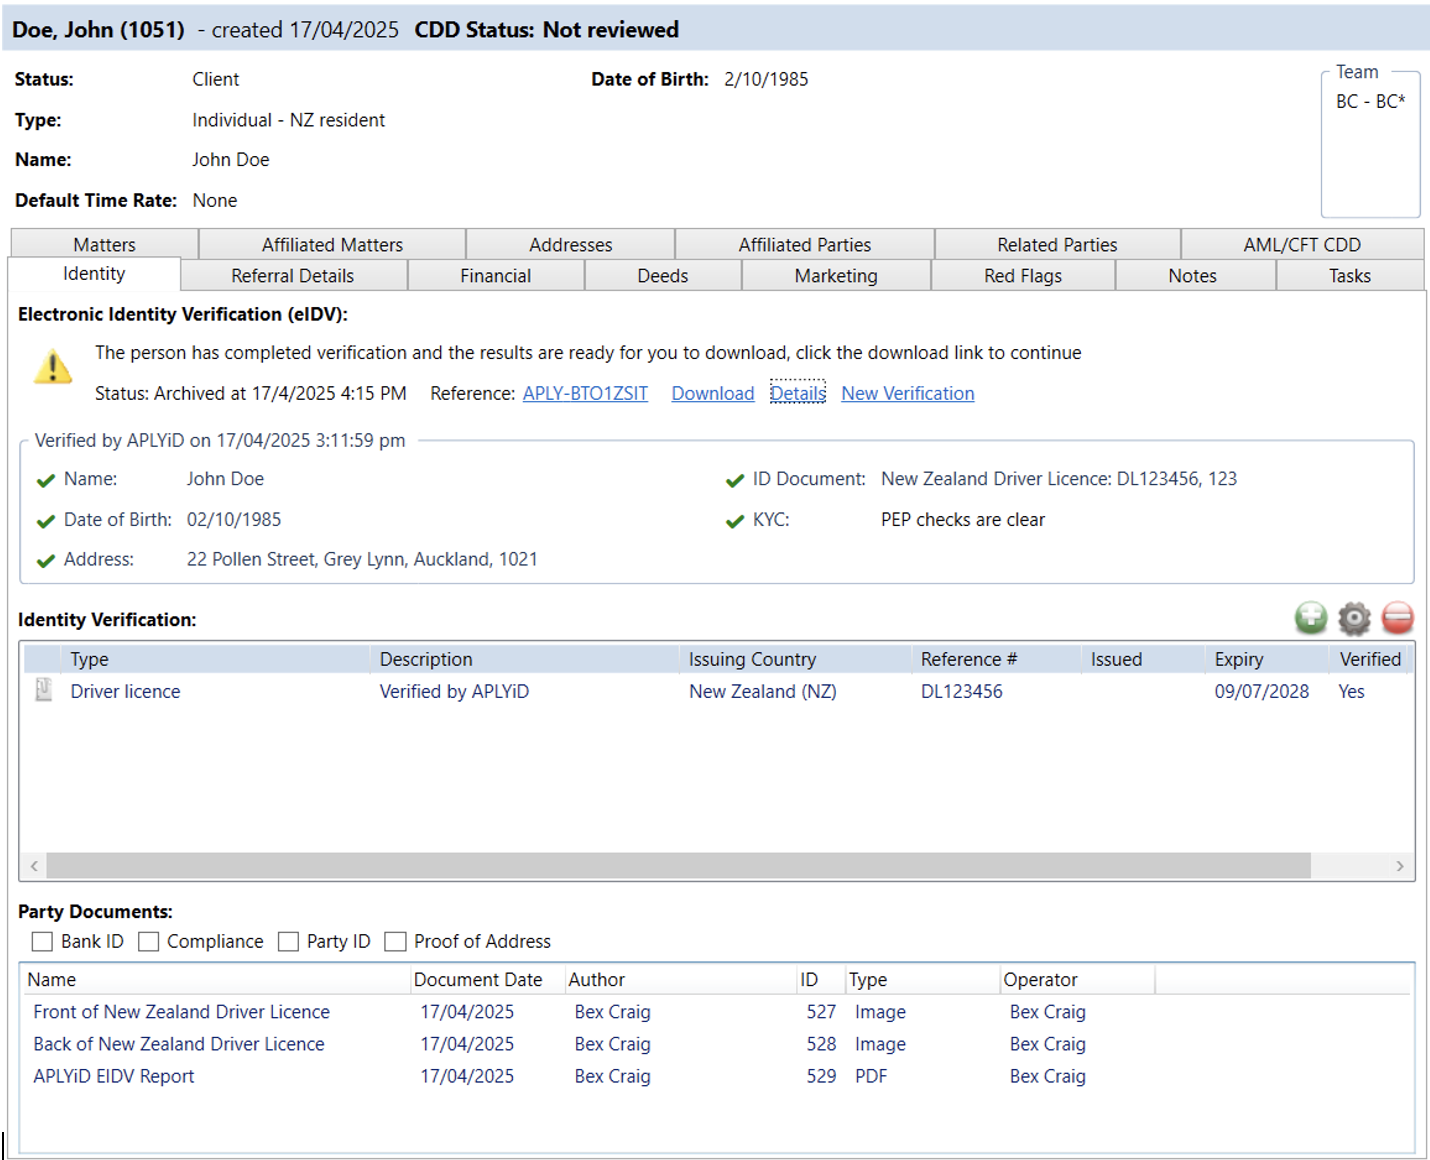Viewport: 1430px width, 1160px height.
Task: Click scroll-right arrow of identity table scrollbar
Action: (x=1399, y=866)
